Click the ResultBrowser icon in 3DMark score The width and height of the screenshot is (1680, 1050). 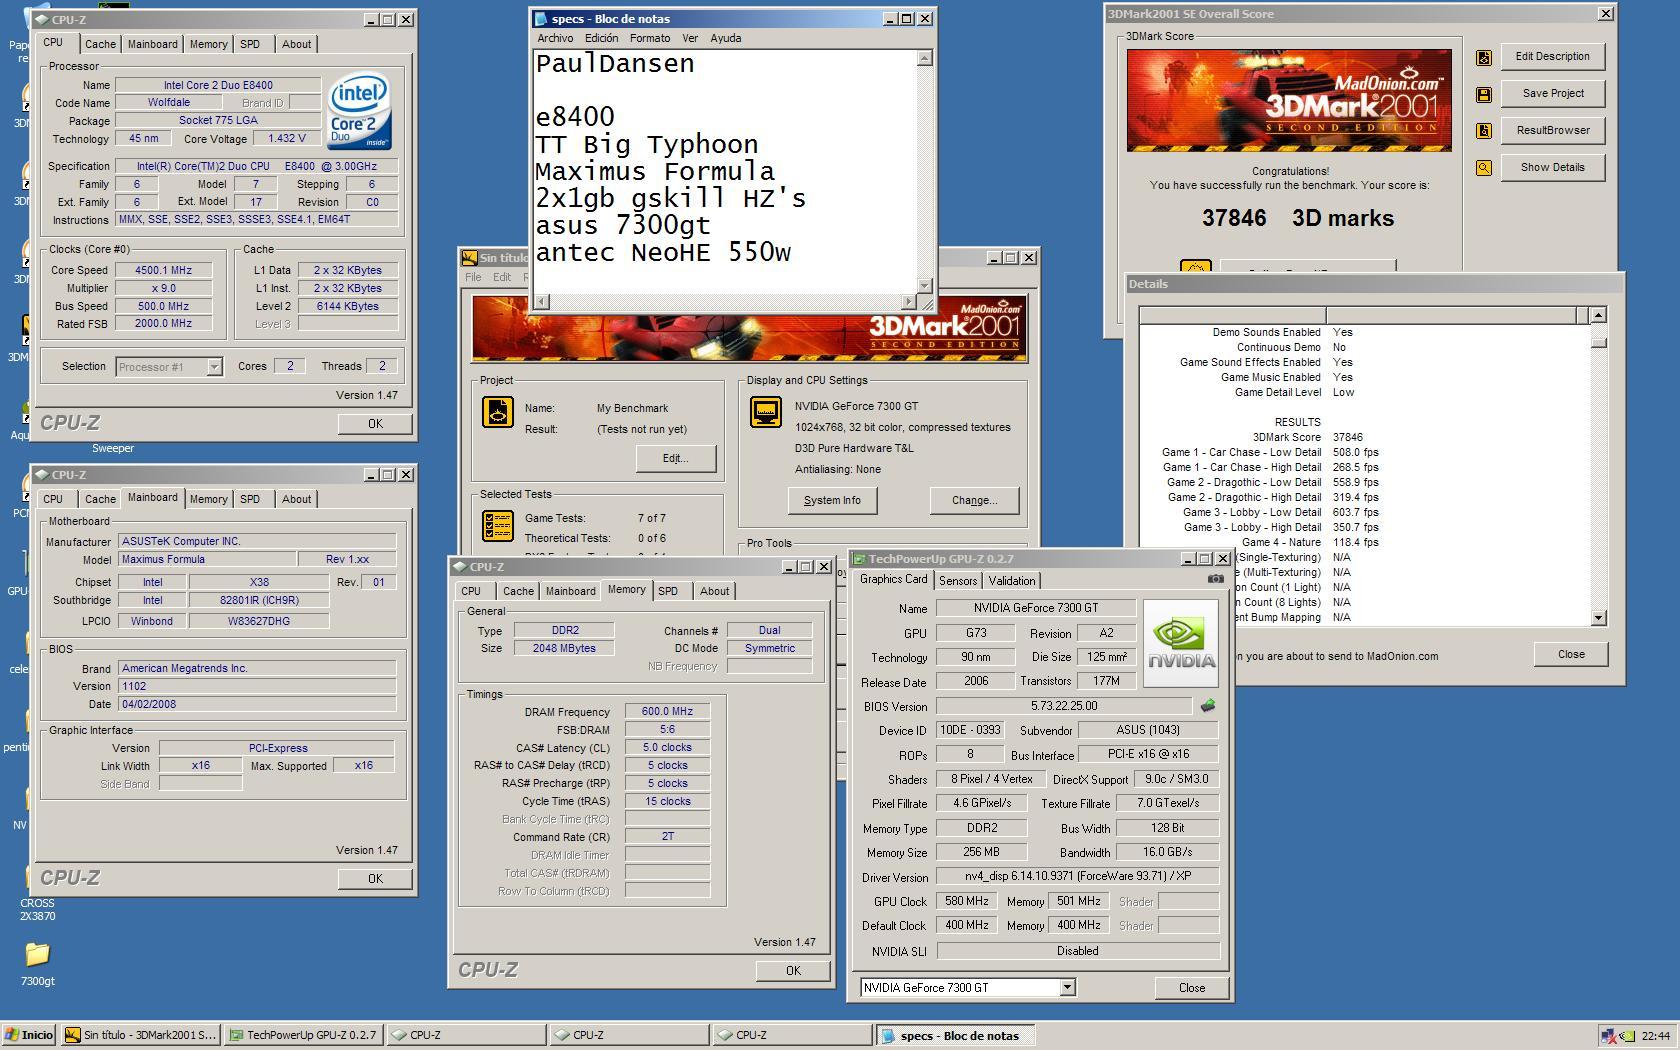1484,131
